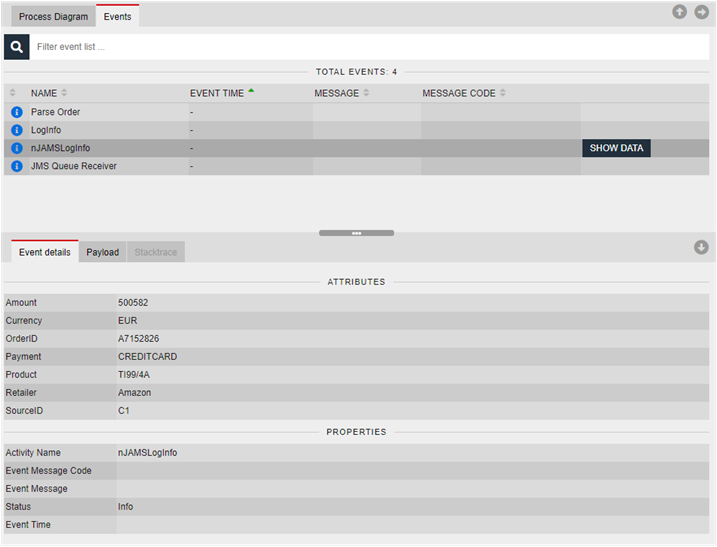Click info icon for JMS Queue Receiver

[x=17, y=166]
